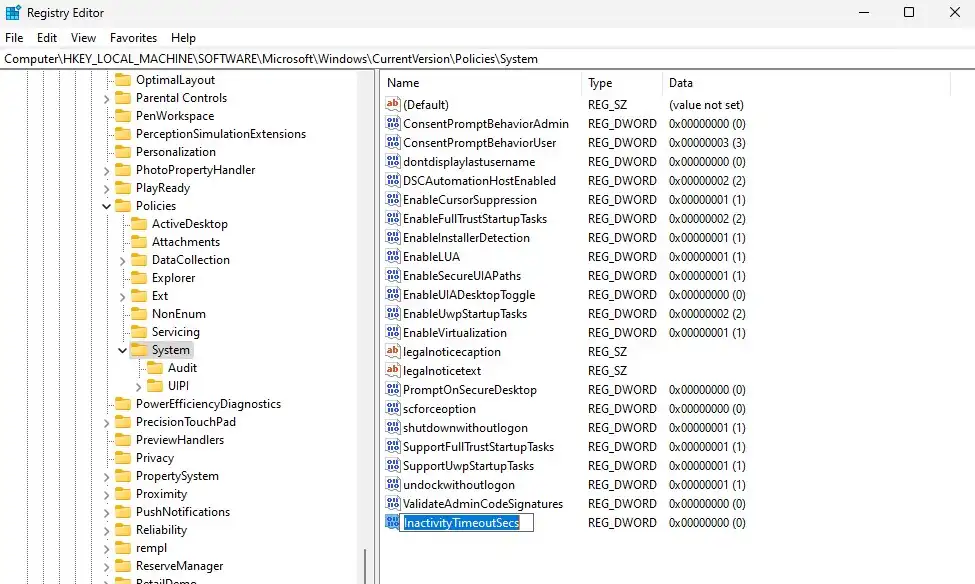Click the Personalization folder icon
975x584 pixels.
123,152
